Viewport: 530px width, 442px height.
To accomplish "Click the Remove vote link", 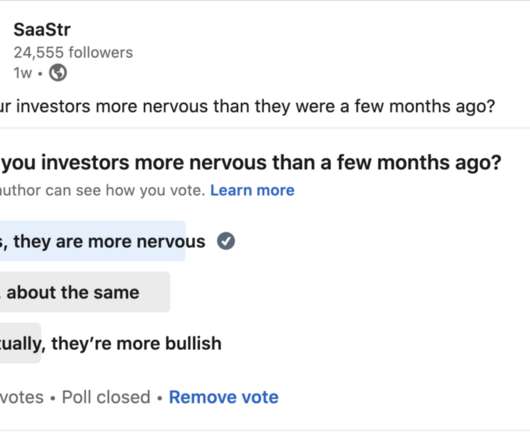I will click(x=223, y=397).
